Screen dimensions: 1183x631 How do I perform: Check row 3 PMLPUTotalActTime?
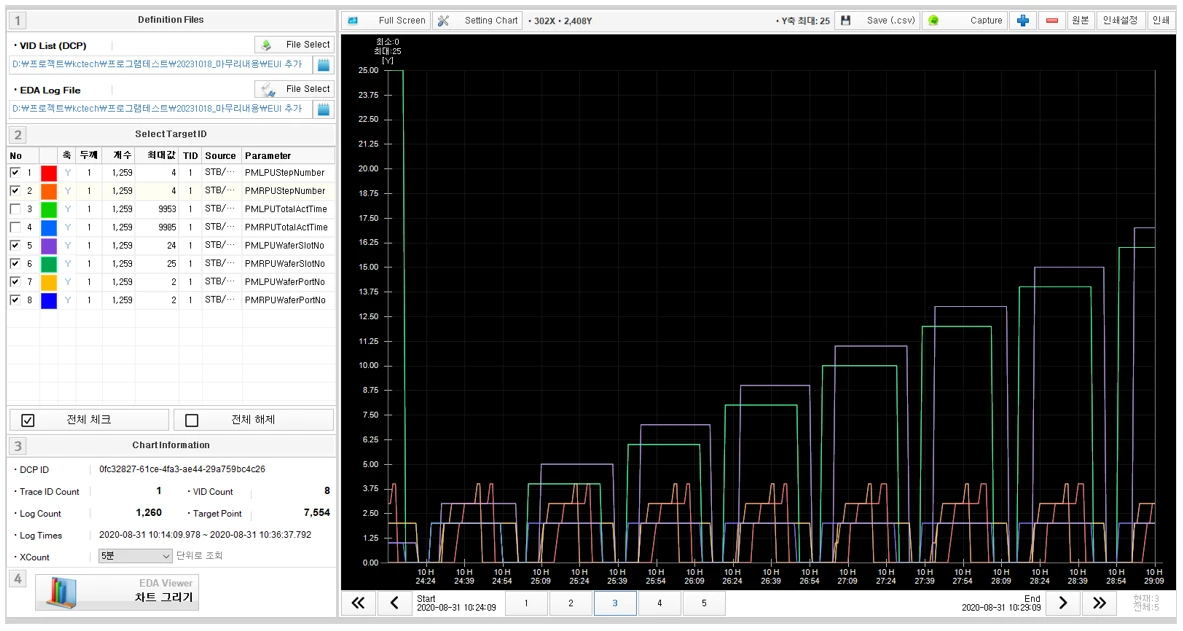[15, 209]
